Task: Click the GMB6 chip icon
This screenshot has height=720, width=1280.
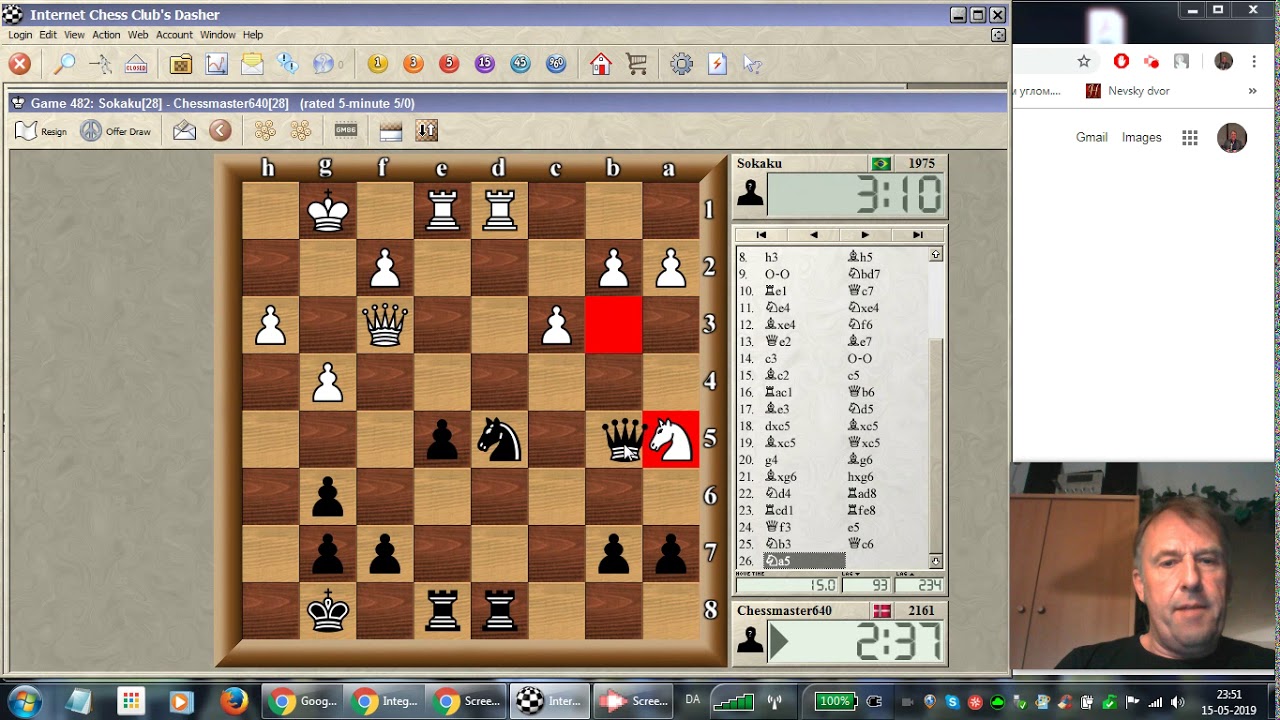Action: point(346,130)
